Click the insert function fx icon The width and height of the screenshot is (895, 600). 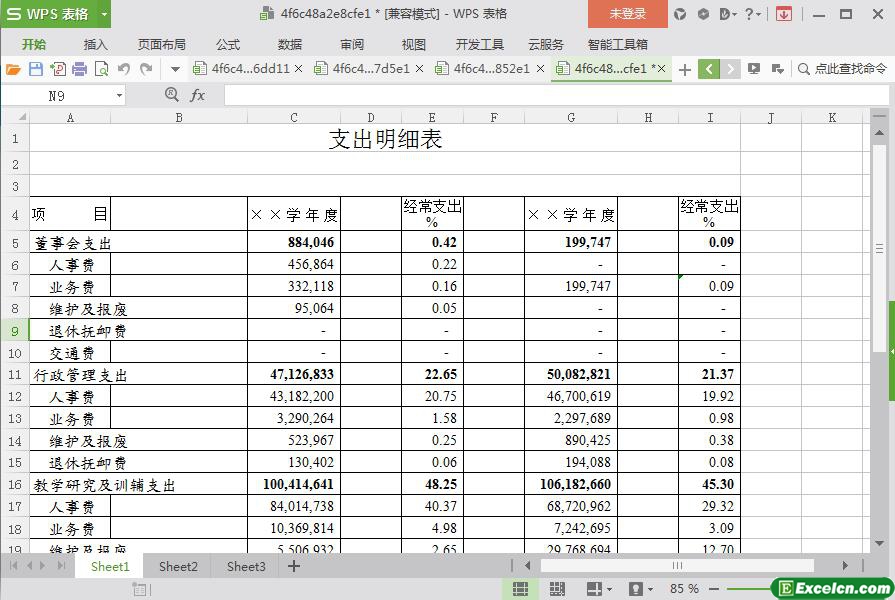(x=198, y=95)
